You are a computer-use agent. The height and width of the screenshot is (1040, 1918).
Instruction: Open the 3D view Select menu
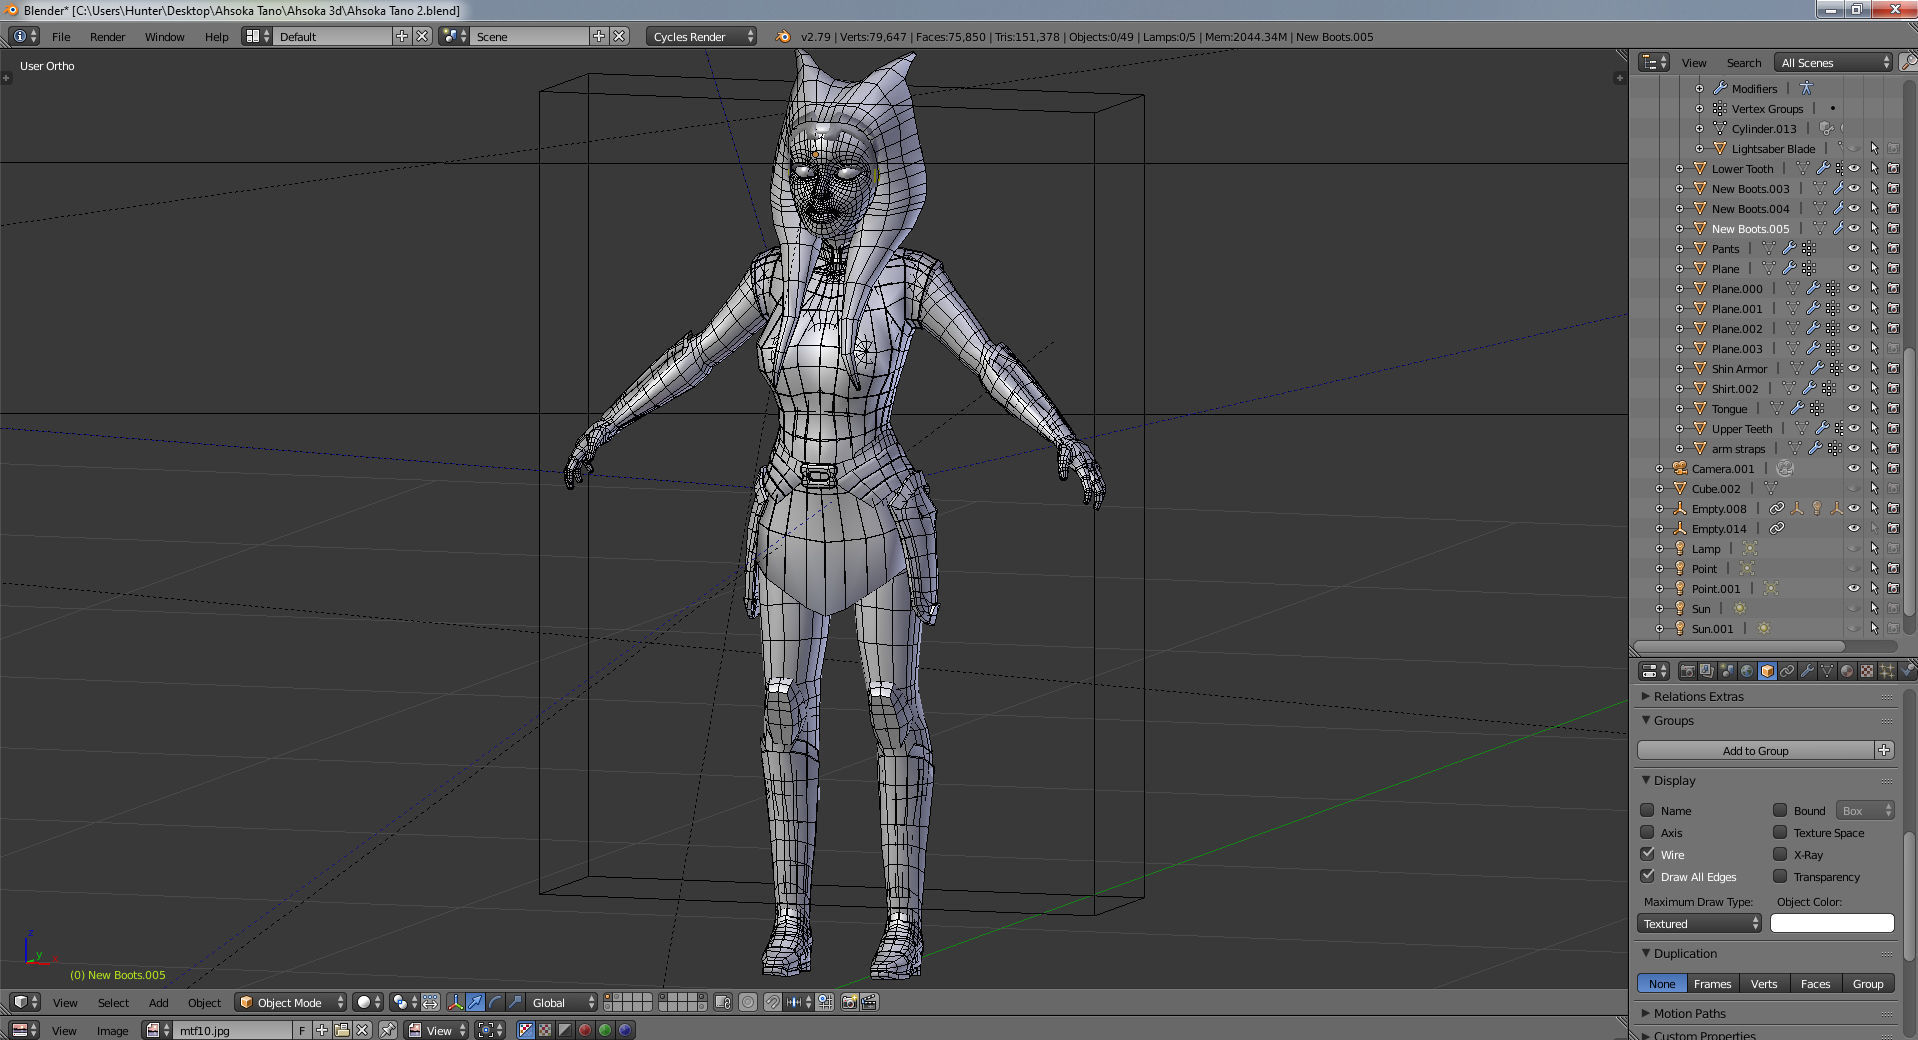(113, 1002)
